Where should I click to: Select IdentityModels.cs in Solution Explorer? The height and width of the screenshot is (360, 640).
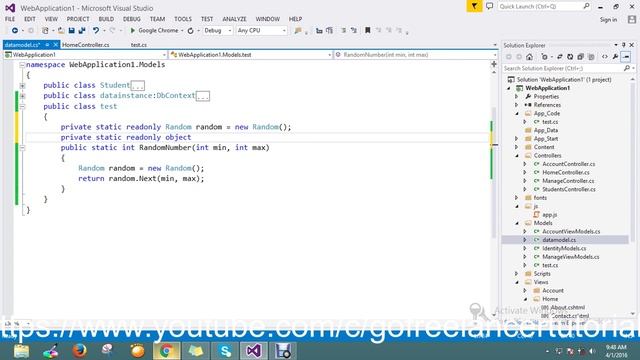[x=564, y=249]
